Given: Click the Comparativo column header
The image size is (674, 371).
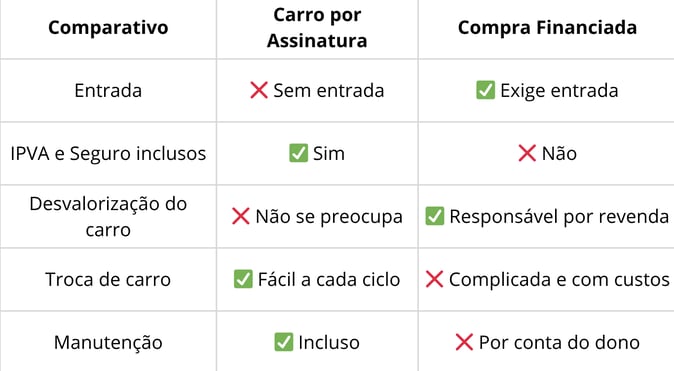Looking at the screenshot, I should tap(108, 28).
